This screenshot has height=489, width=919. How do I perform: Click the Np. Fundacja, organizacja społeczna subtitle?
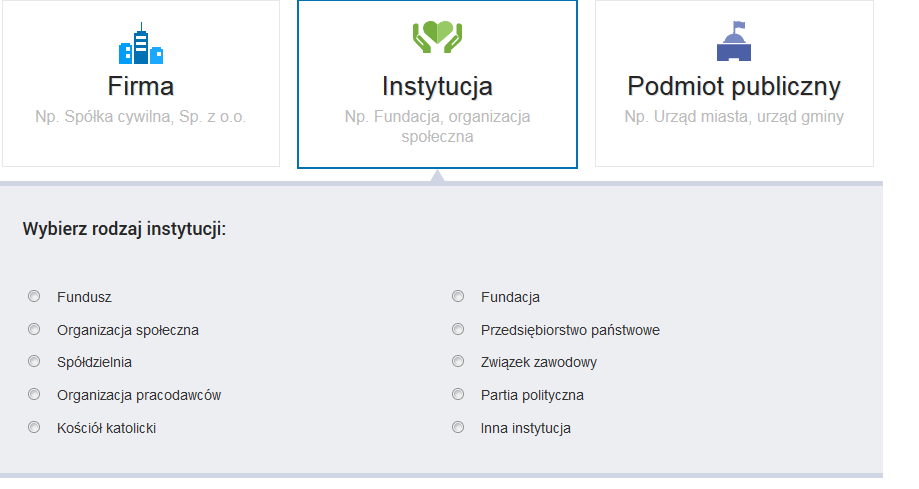click(437, 126)
